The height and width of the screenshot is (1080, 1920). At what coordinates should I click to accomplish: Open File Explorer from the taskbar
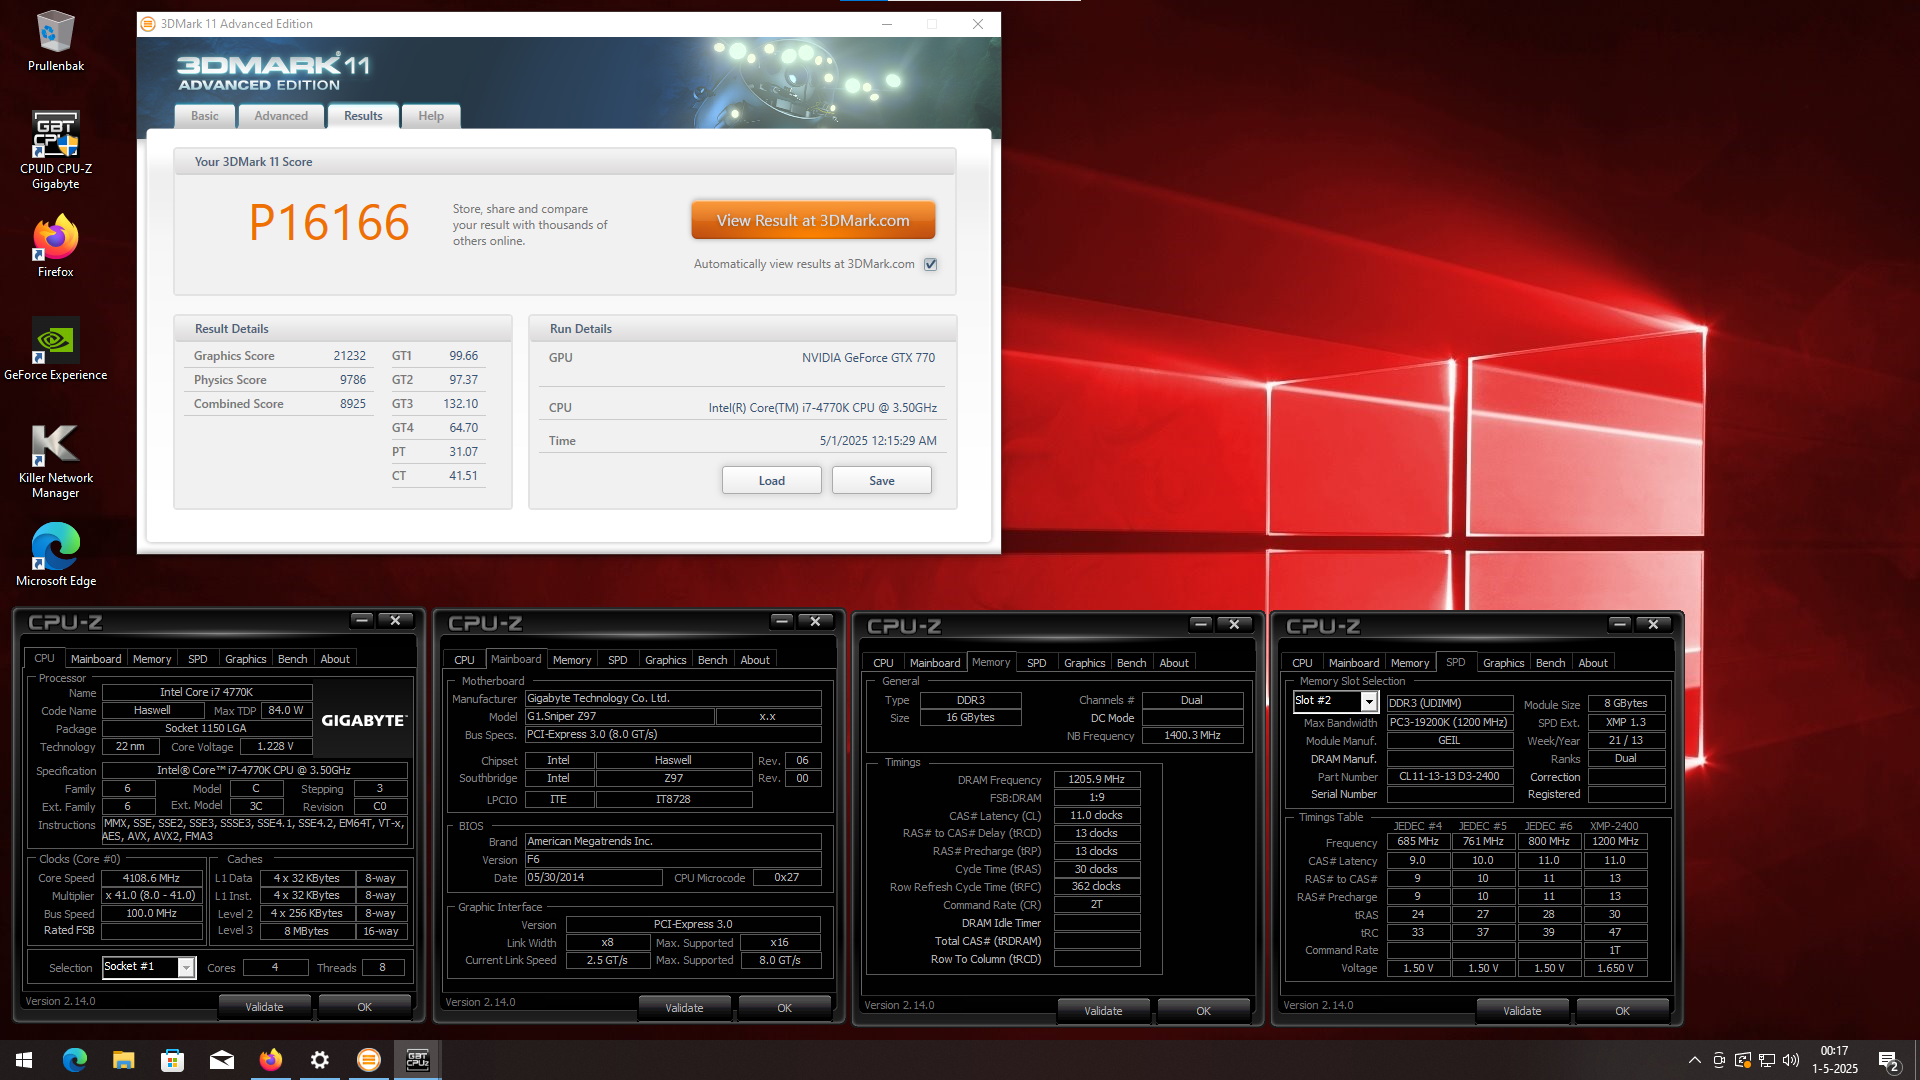click(x=123, y=1060)
